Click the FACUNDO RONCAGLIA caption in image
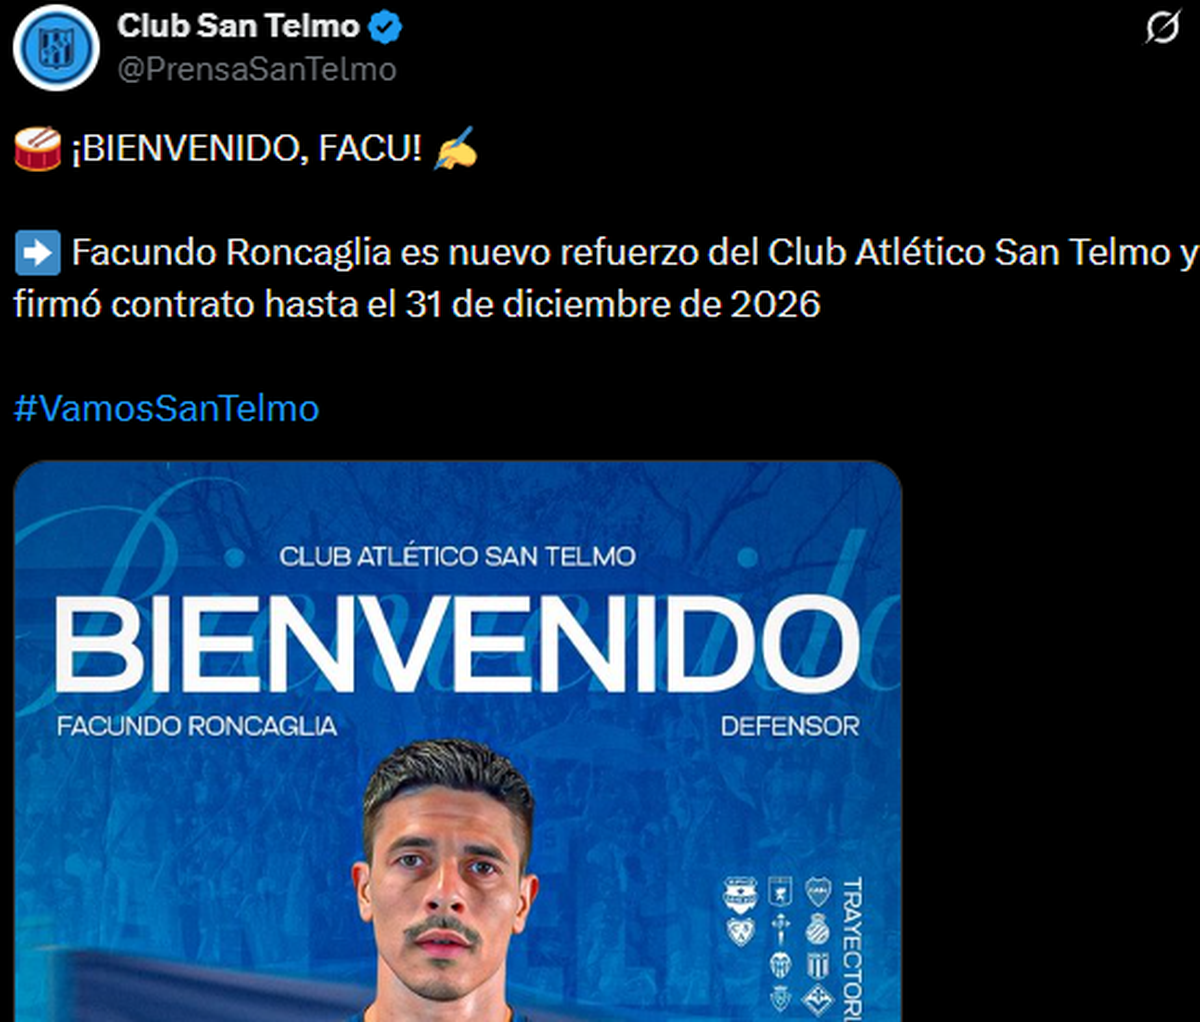 pos(197,725)
